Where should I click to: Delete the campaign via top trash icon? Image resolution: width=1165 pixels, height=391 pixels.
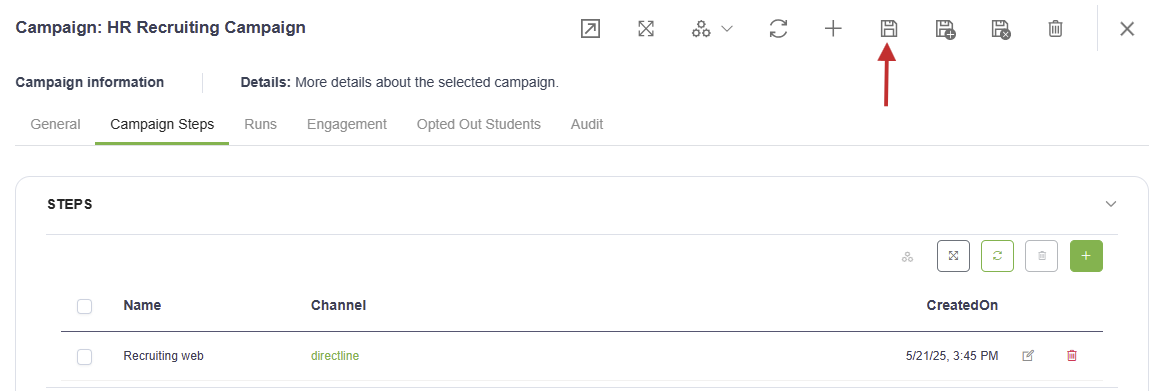tap(1055, 29)
